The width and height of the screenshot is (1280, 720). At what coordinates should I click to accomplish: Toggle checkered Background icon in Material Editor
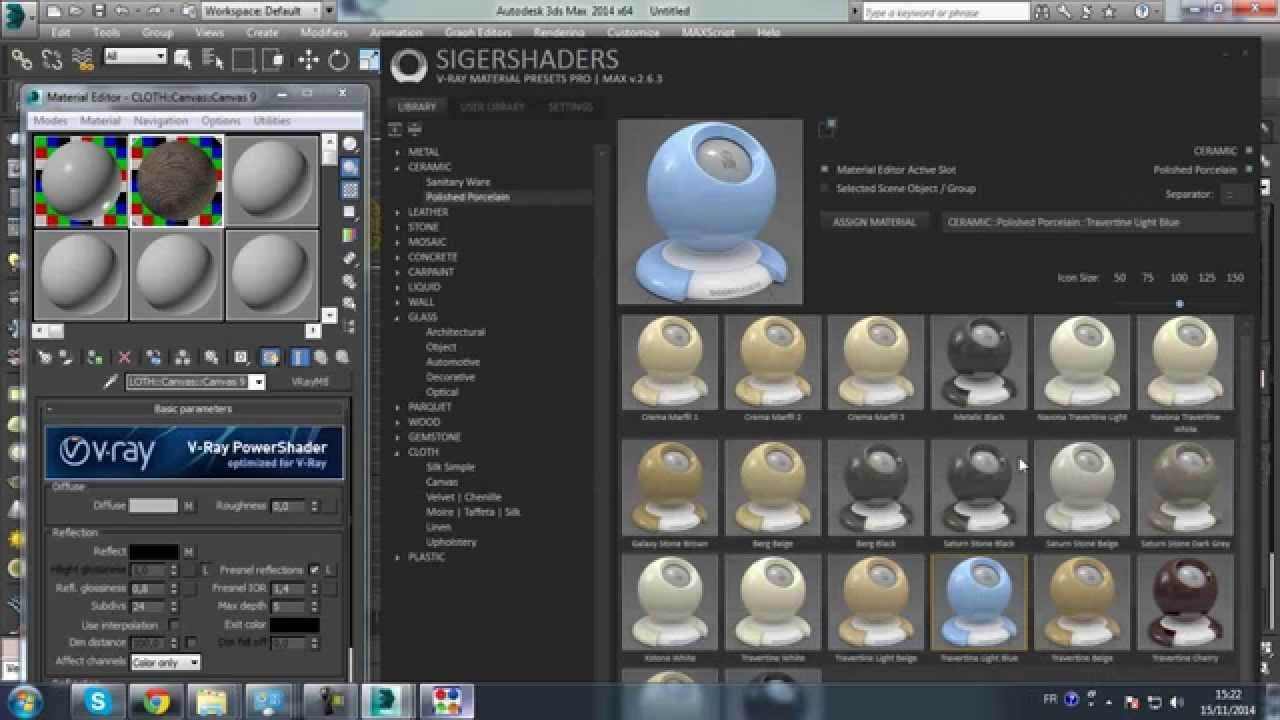click(x=350, y=190)
